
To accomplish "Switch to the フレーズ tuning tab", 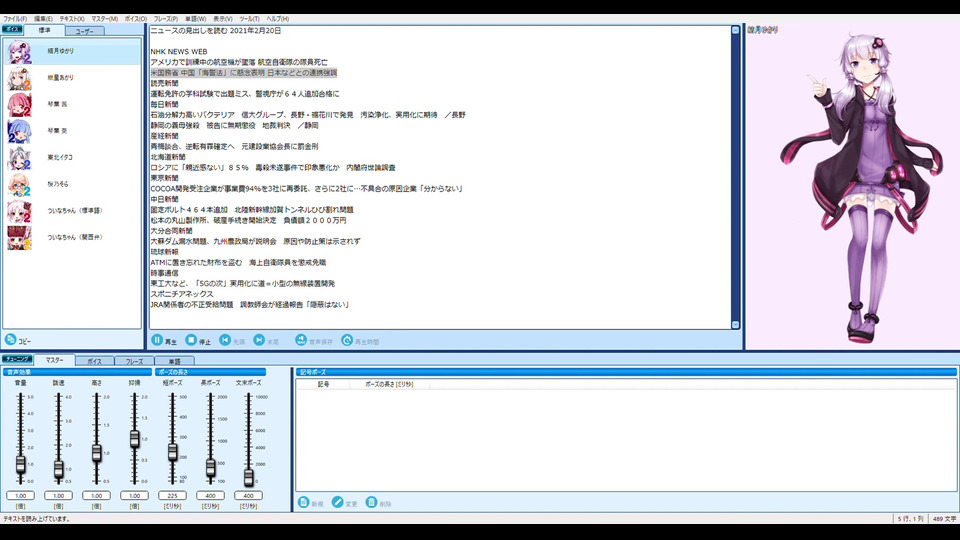I will pos(134,361).
